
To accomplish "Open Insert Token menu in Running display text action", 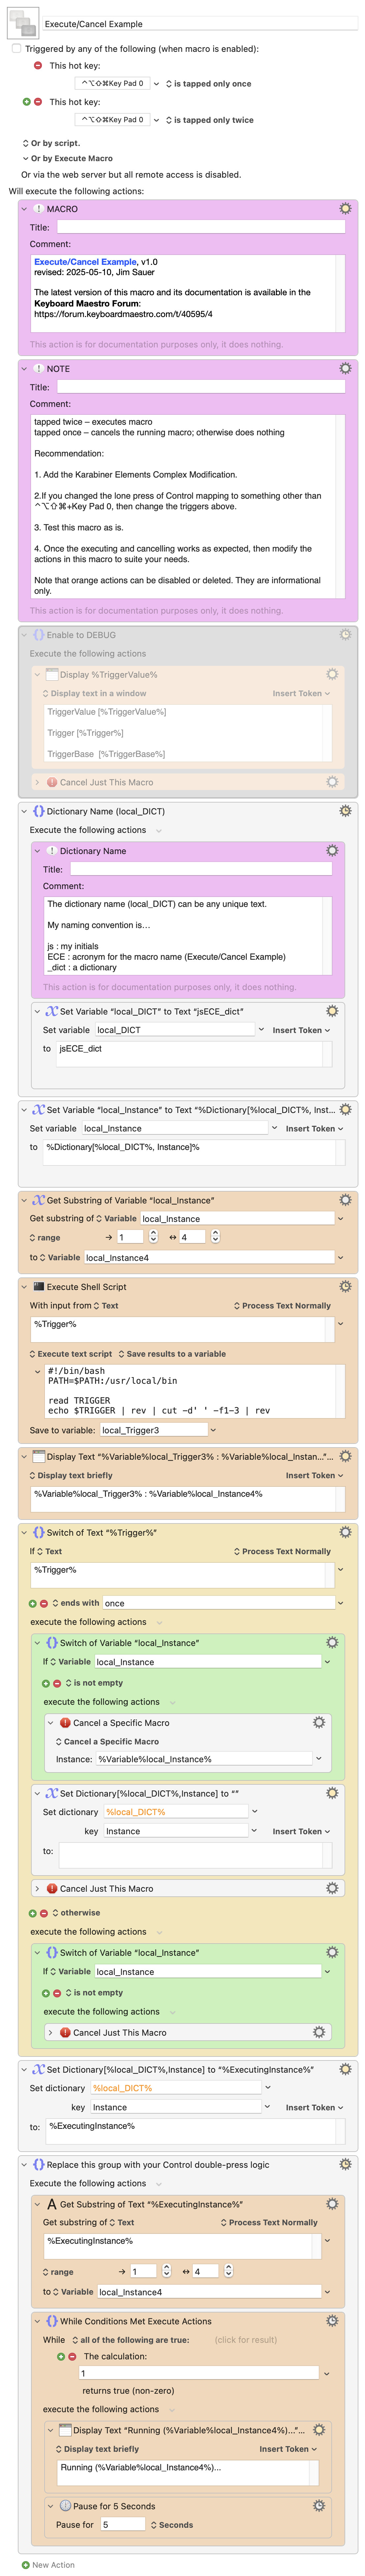I will [288, 2449].
